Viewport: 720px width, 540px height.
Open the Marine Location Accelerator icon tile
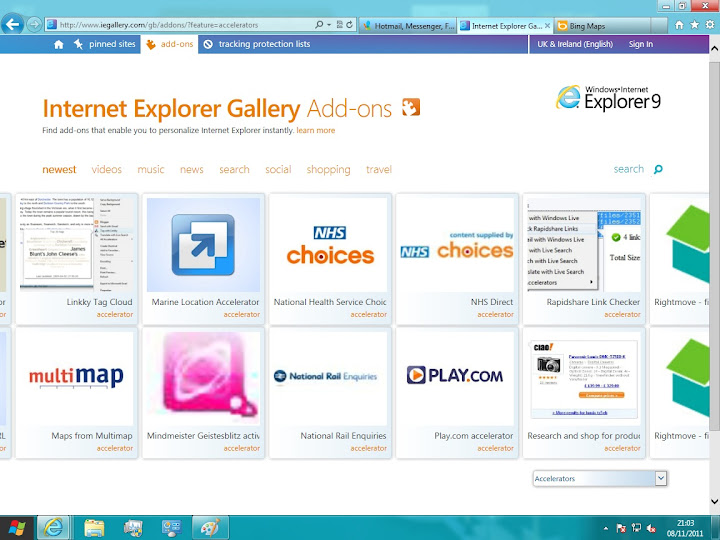click(x=203, y=245)
